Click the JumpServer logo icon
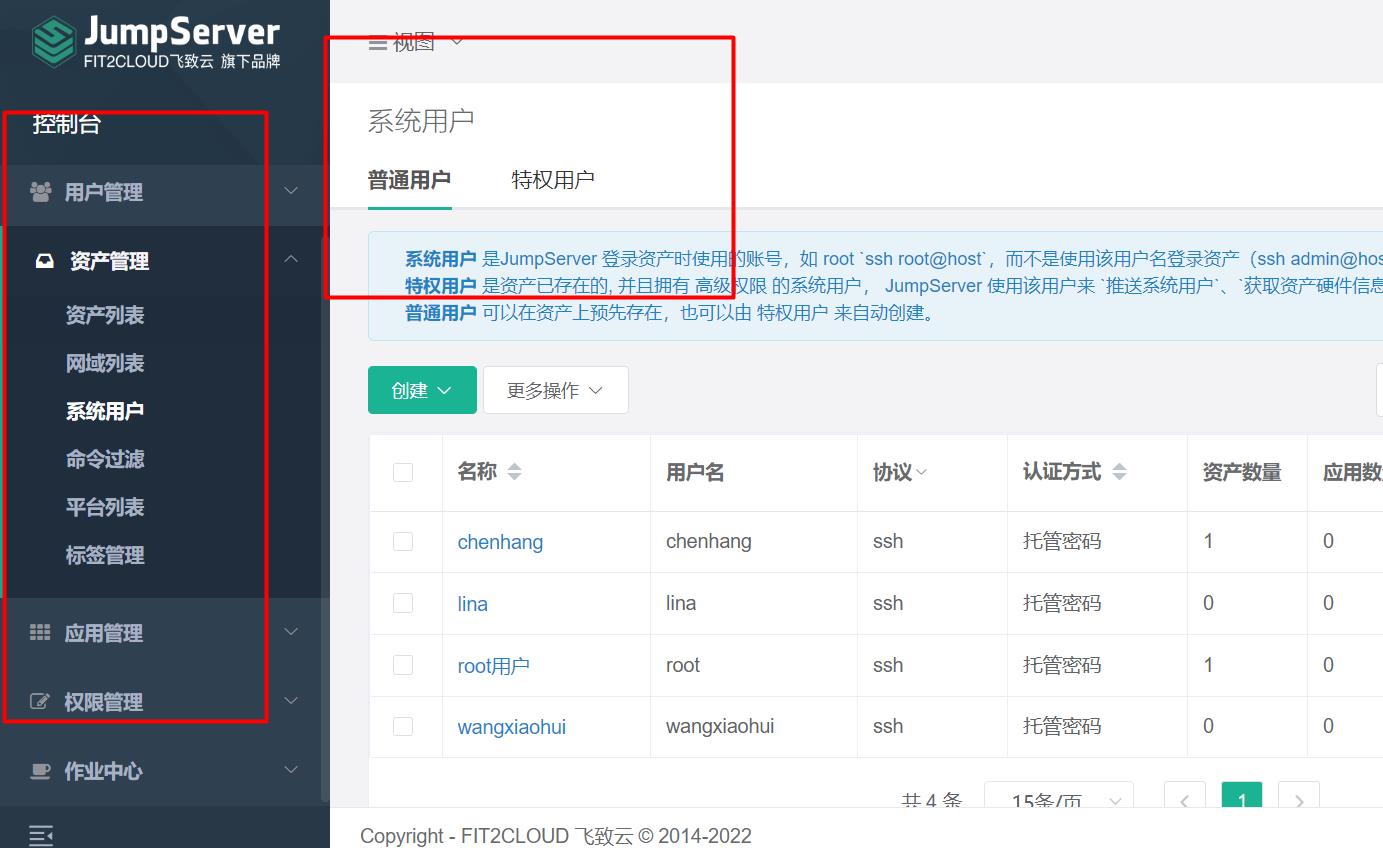The image size is (1383, 848). tap(53, 42)
